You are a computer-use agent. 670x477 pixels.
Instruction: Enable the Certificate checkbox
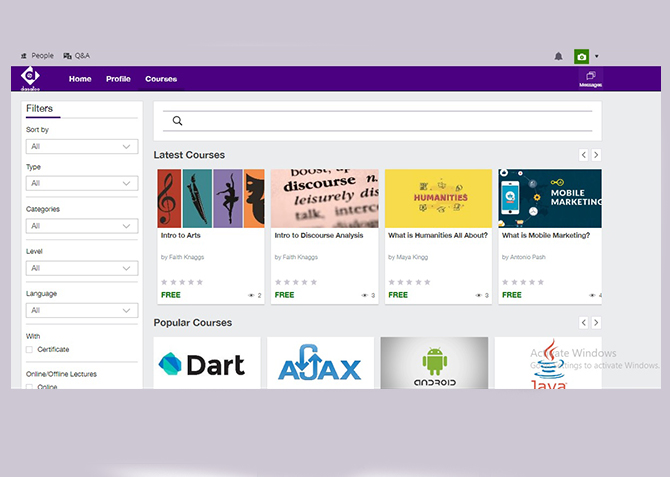click(29, 350)
